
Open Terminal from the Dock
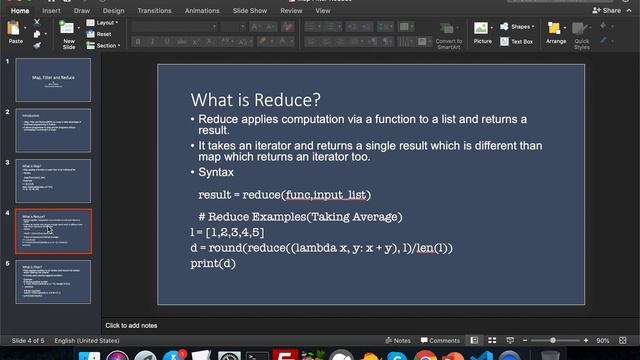point(257,356)
